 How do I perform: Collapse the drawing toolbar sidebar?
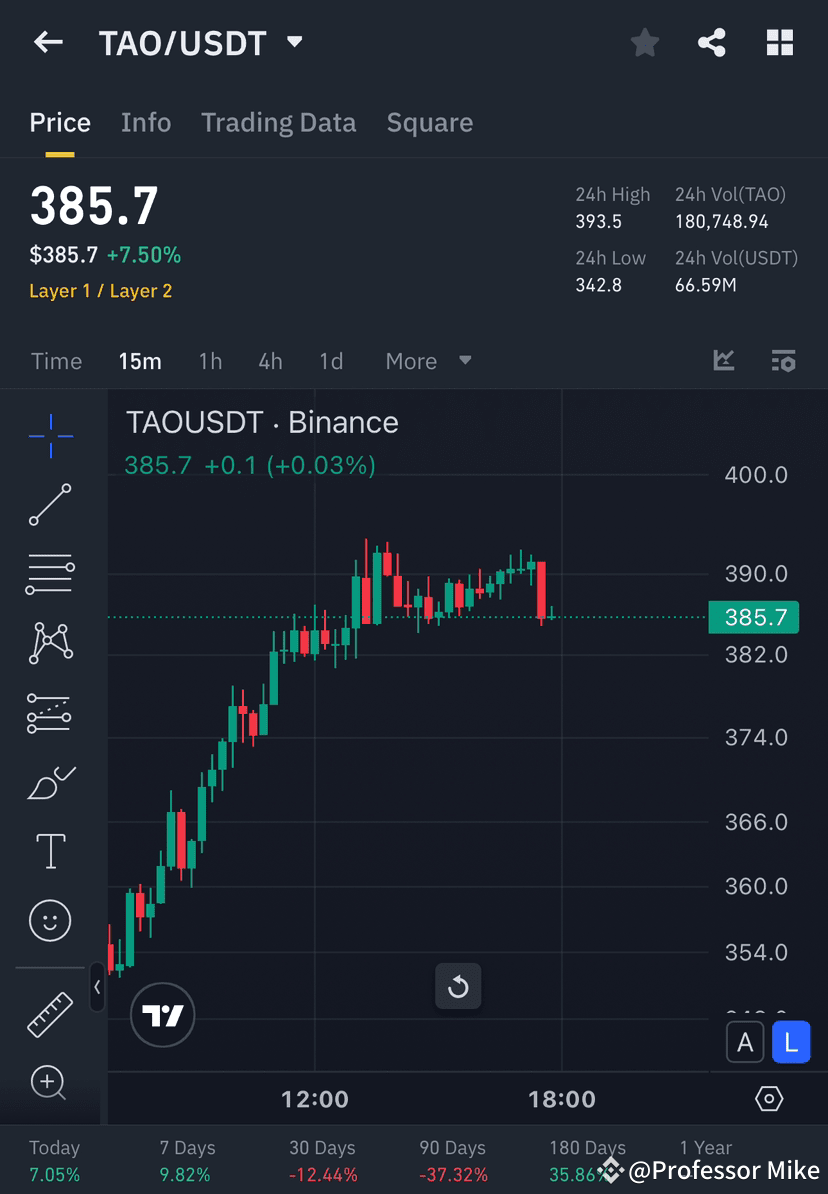(x=97, y=988)
